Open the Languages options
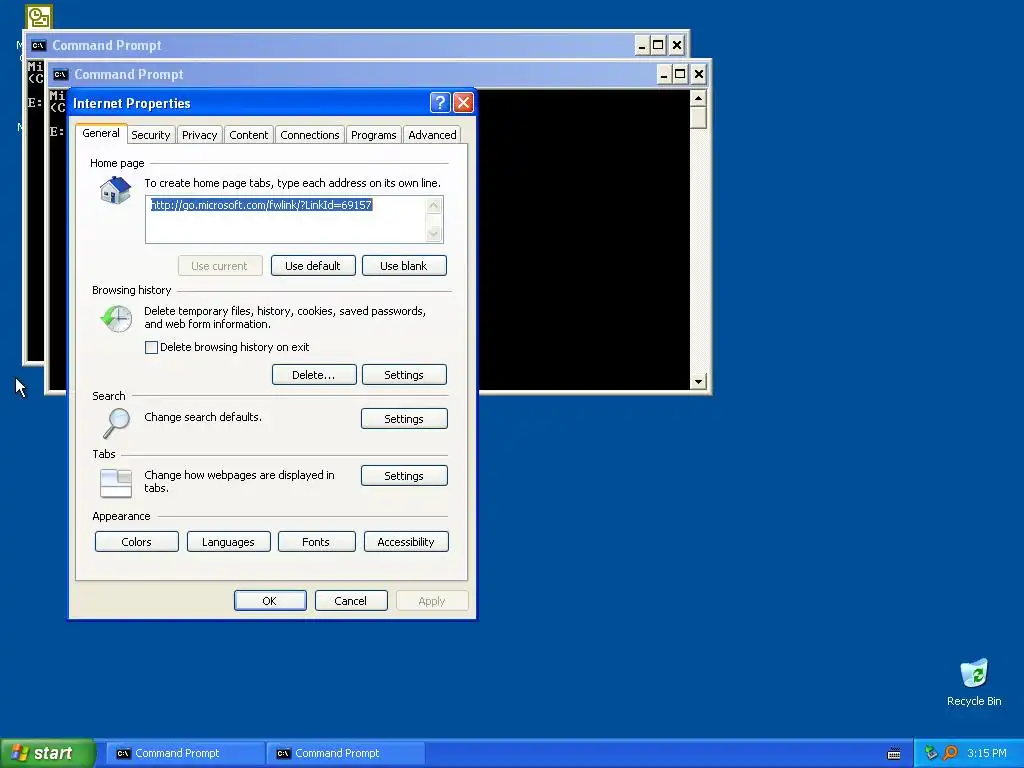Screen dimensions: 1024x768 pyautogui.click(x=228, y=542)
